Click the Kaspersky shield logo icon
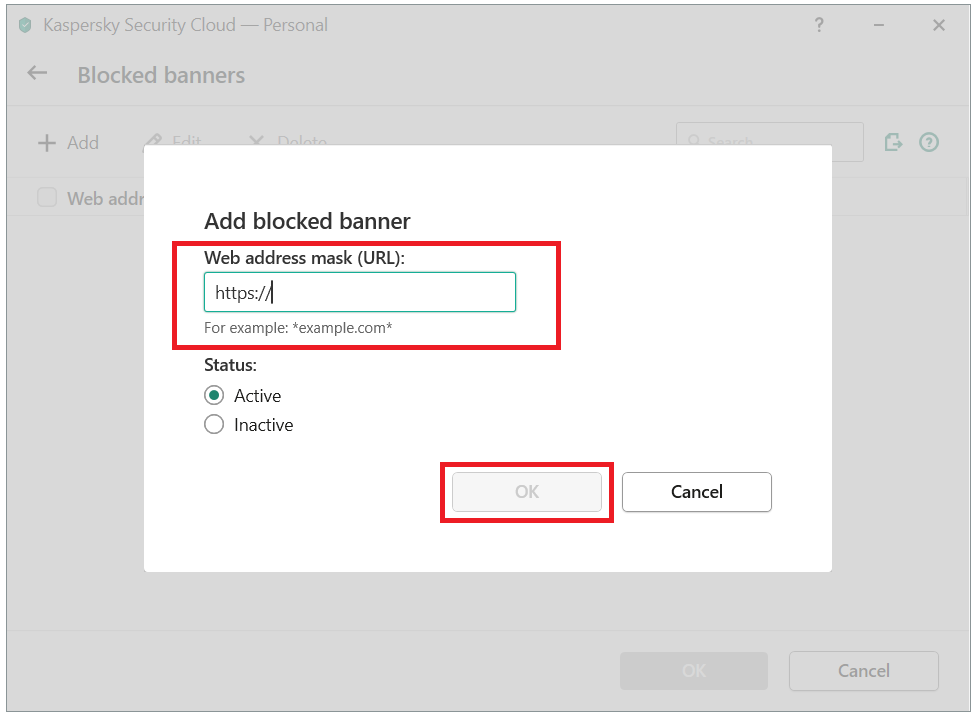The height and width of the screenshot is (719, 977). point(25,25)
